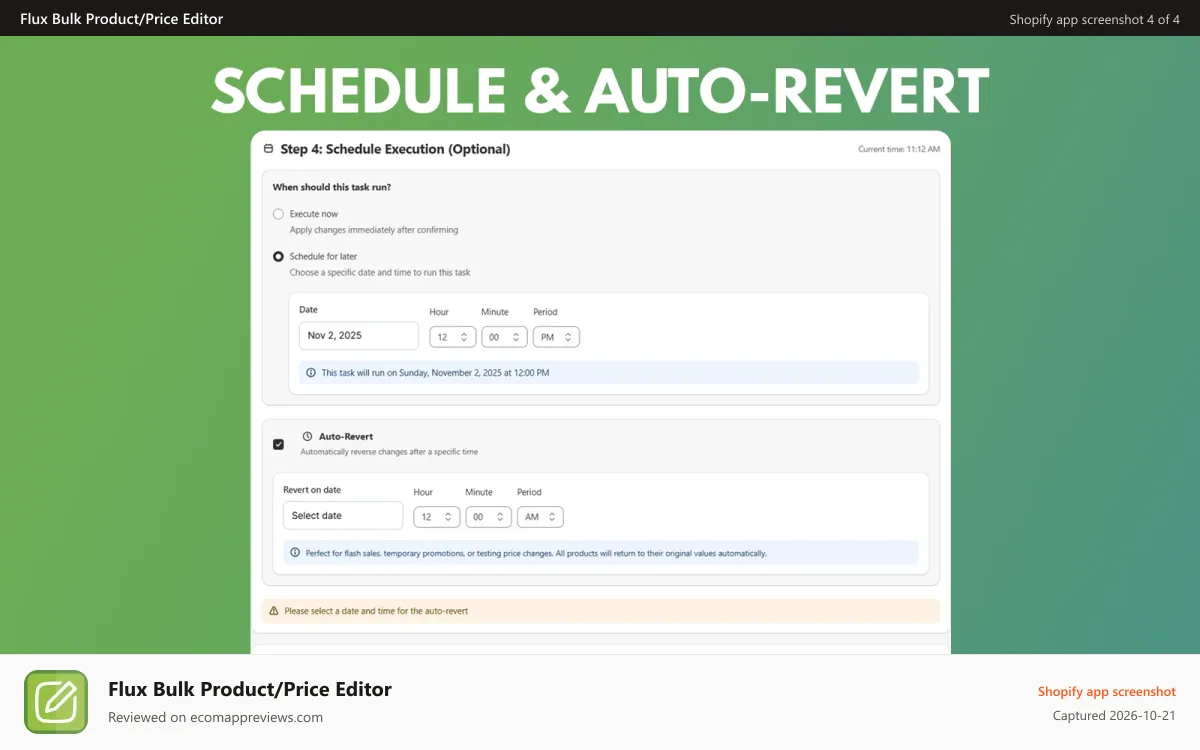Click 'Please select a date and time' warning
This screenshot has height=750, width=1200.
click(376, 611)
